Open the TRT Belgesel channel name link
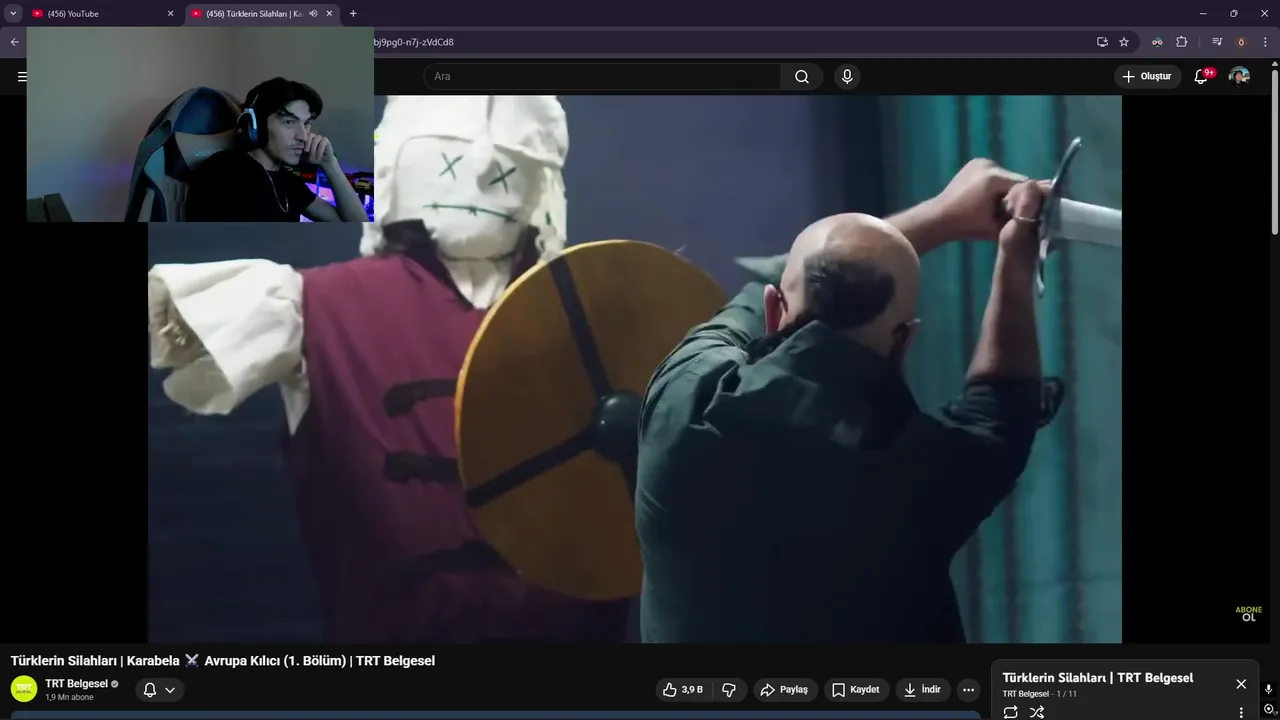 76,684
